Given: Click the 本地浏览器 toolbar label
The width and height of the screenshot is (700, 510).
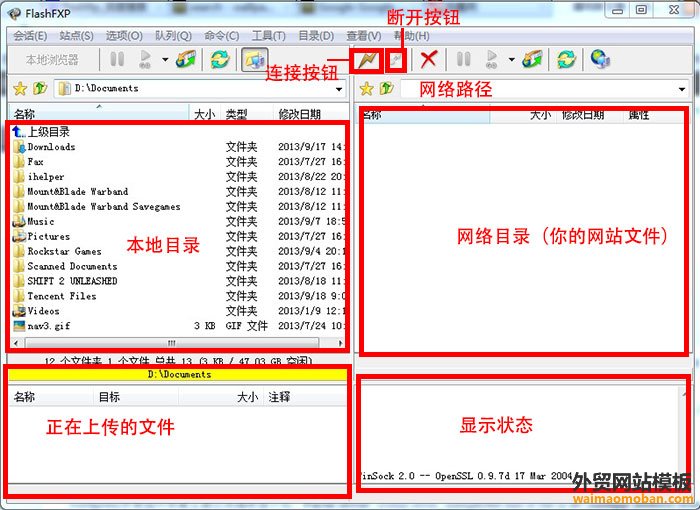Looking at the screenshot, I should pos(52,59).
